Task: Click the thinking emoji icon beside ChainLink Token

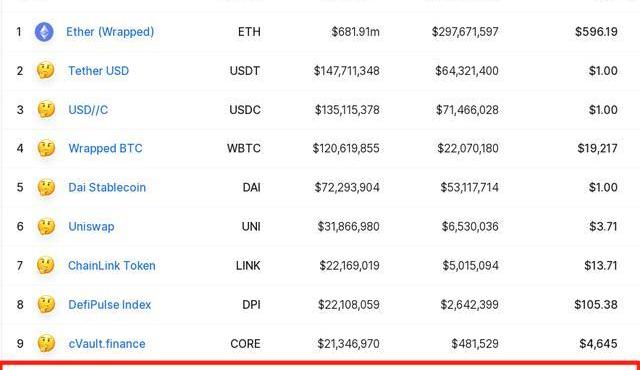Action: pos(46,266)
